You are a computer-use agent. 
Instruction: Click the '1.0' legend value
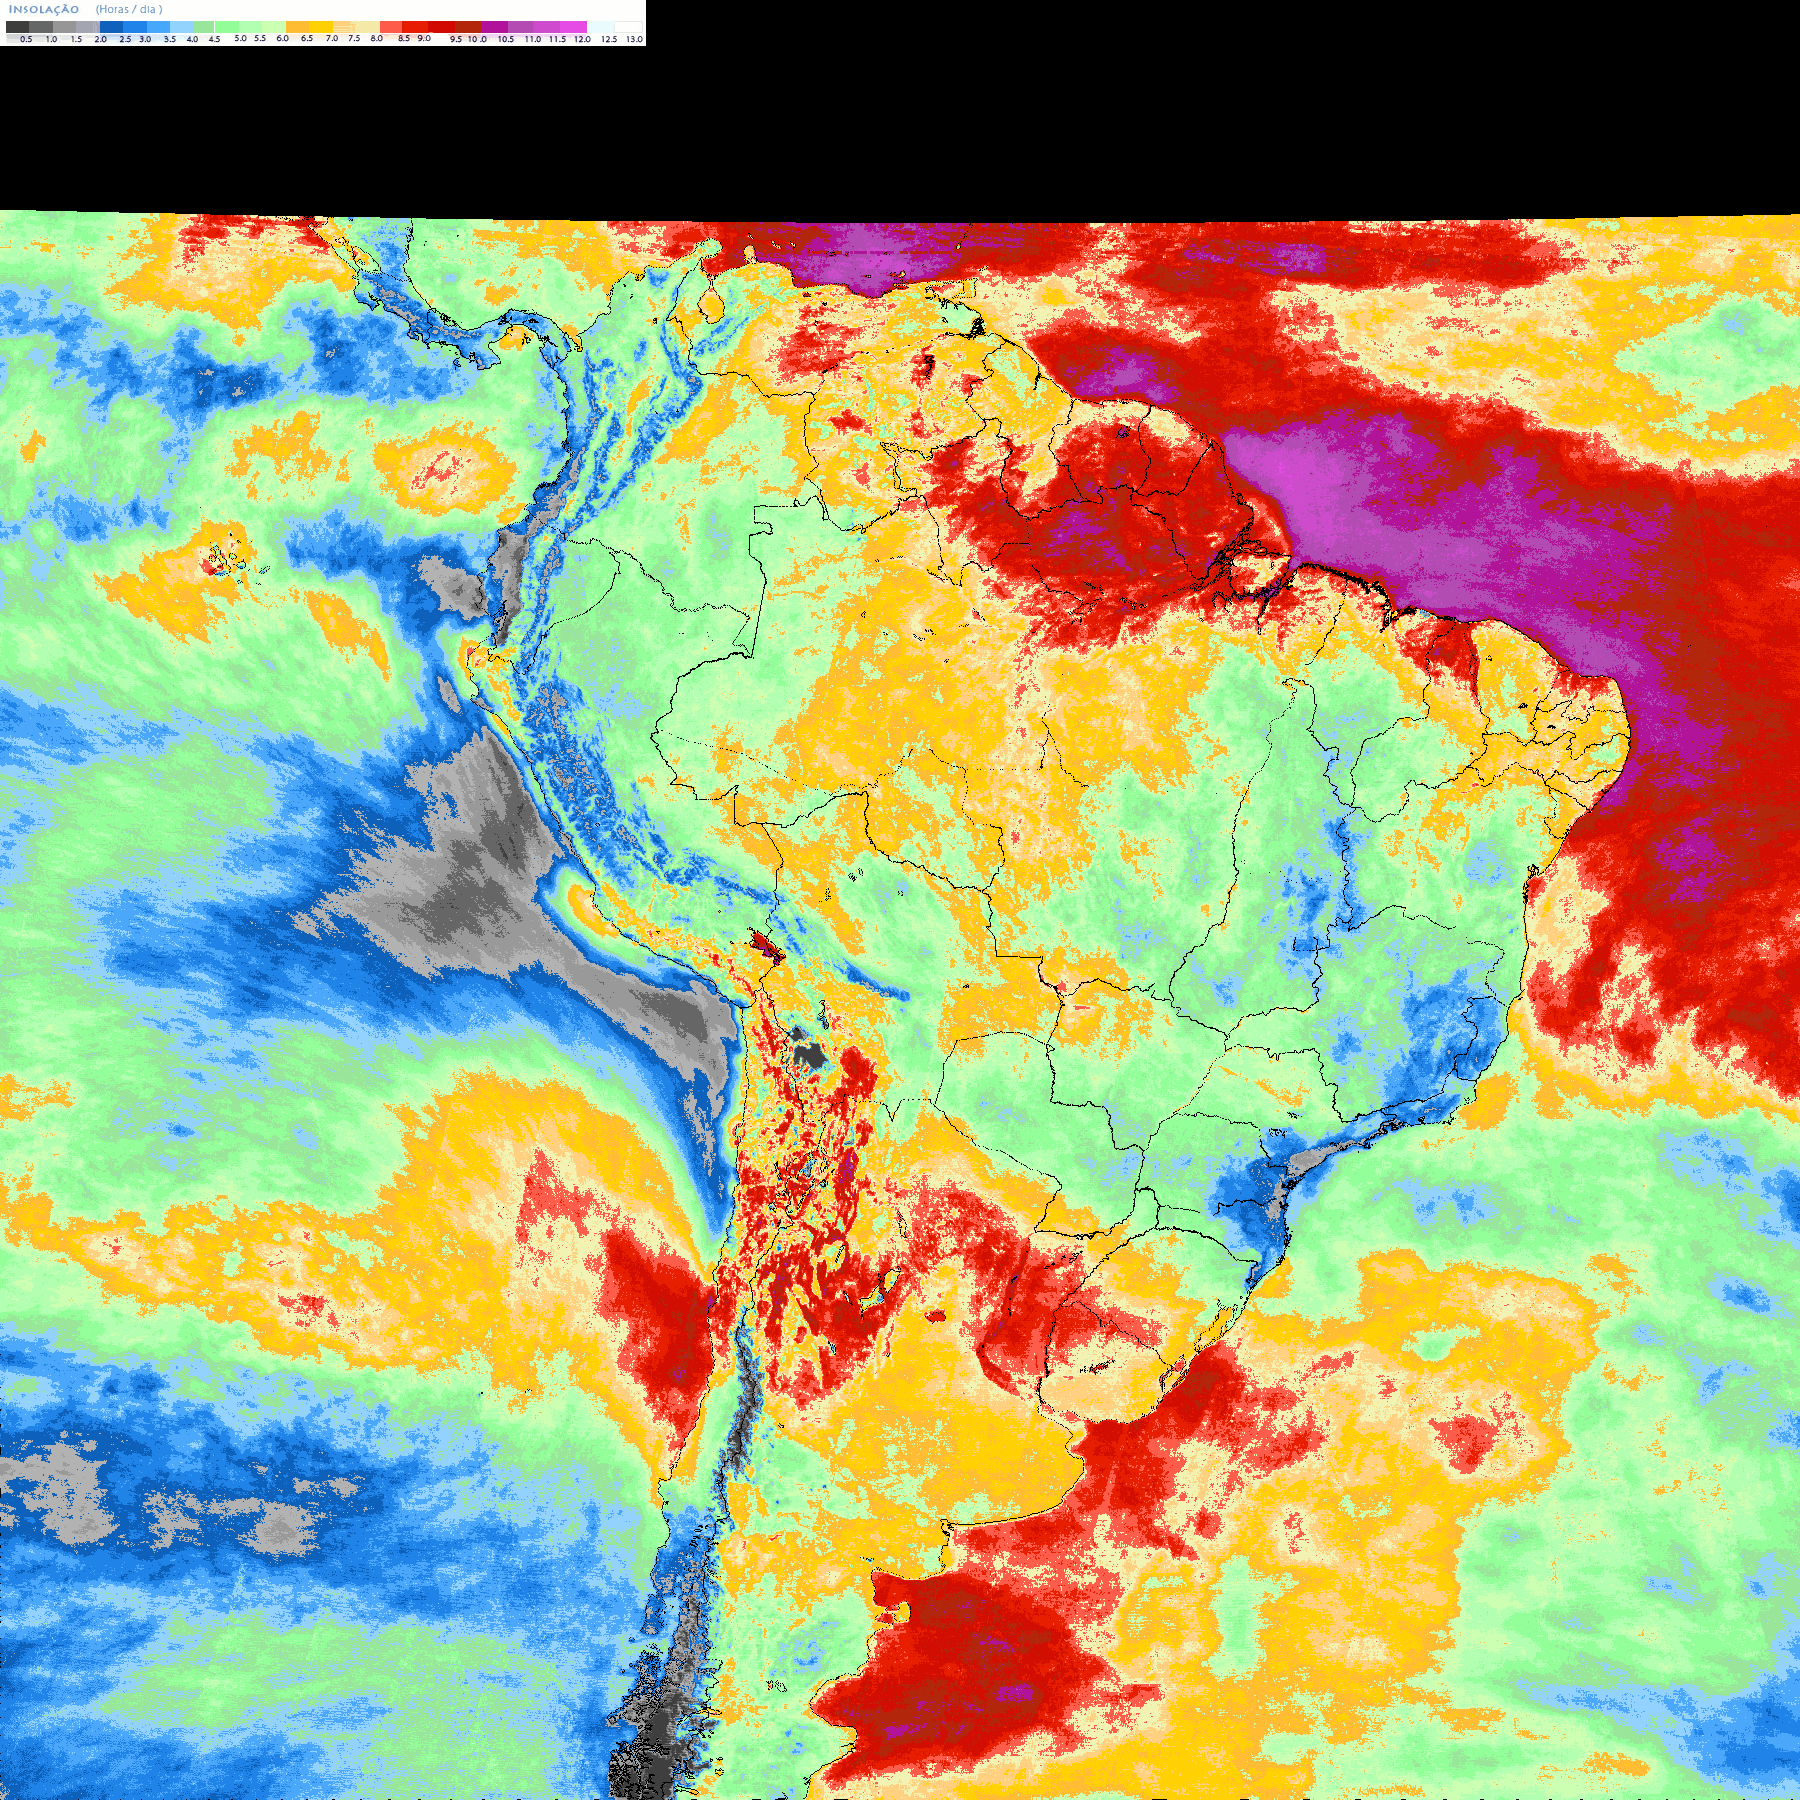pyautogui.click(x=51, y=39)
